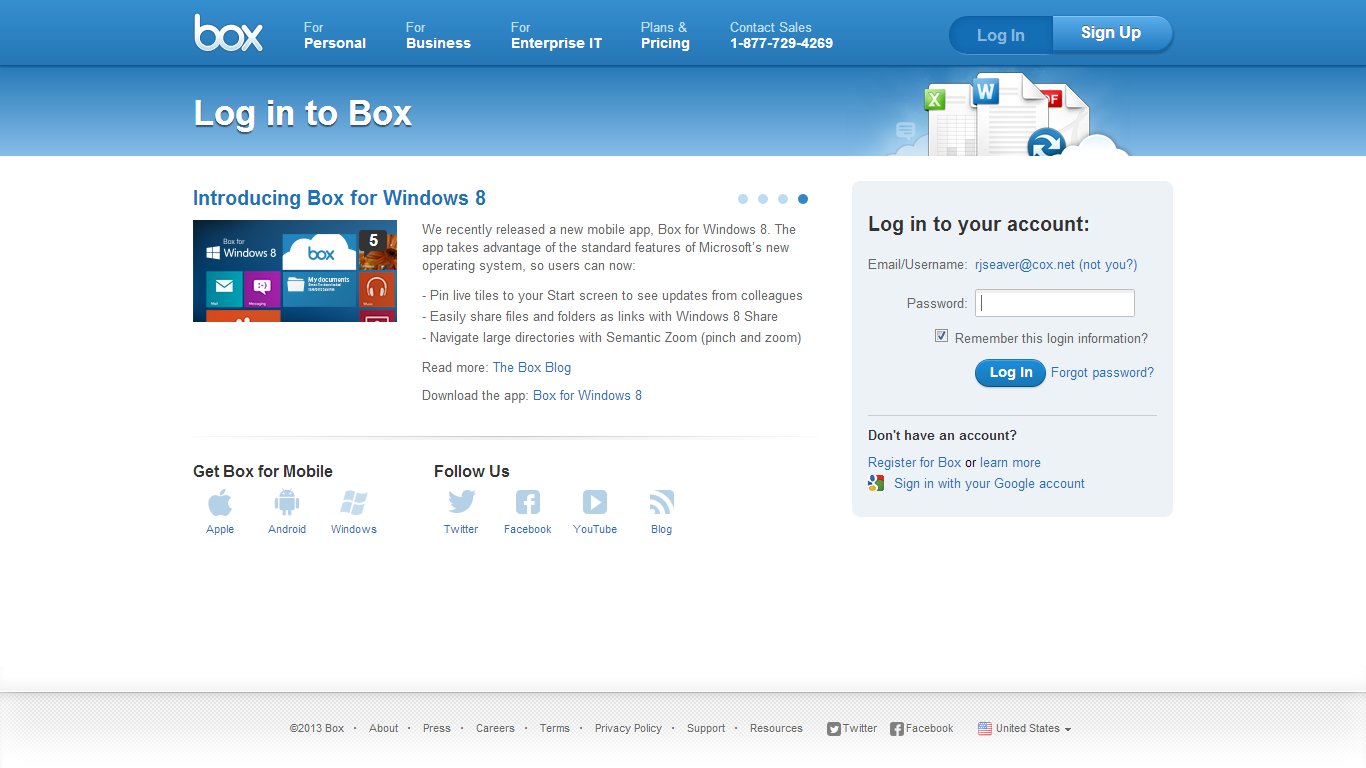Click the Facebook icon under Follow Us

point(527,503)
